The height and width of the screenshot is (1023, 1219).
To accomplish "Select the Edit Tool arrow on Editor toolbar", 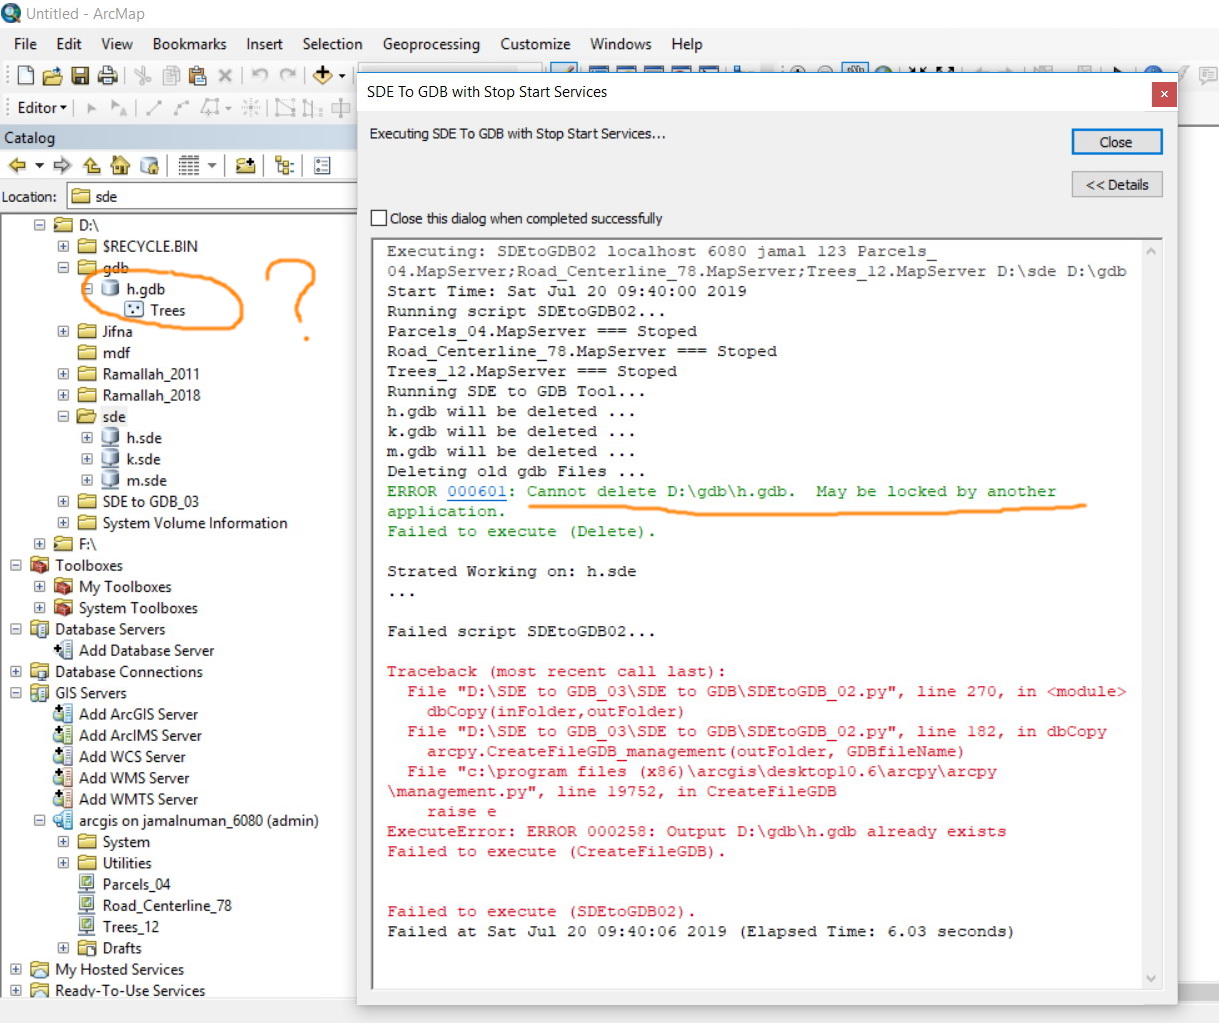I will (92, 107).
